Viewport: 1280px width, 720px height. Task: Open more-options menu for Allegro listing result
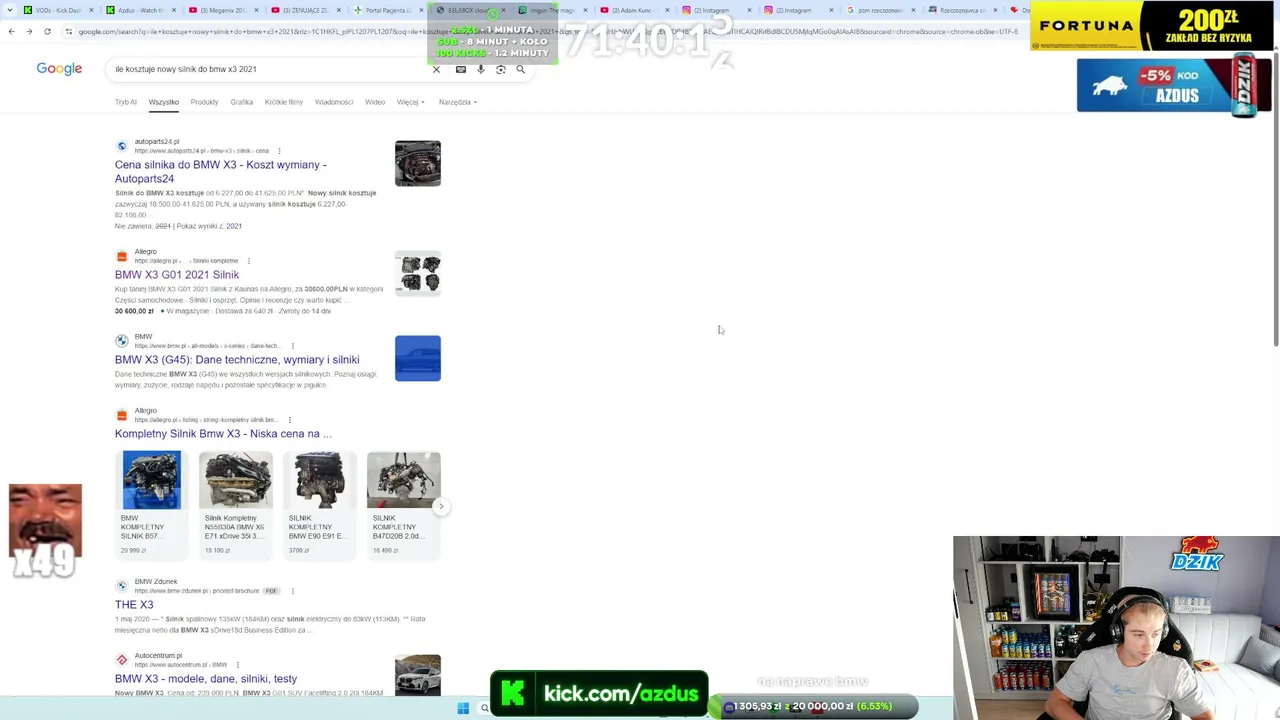tap(289, 420)
